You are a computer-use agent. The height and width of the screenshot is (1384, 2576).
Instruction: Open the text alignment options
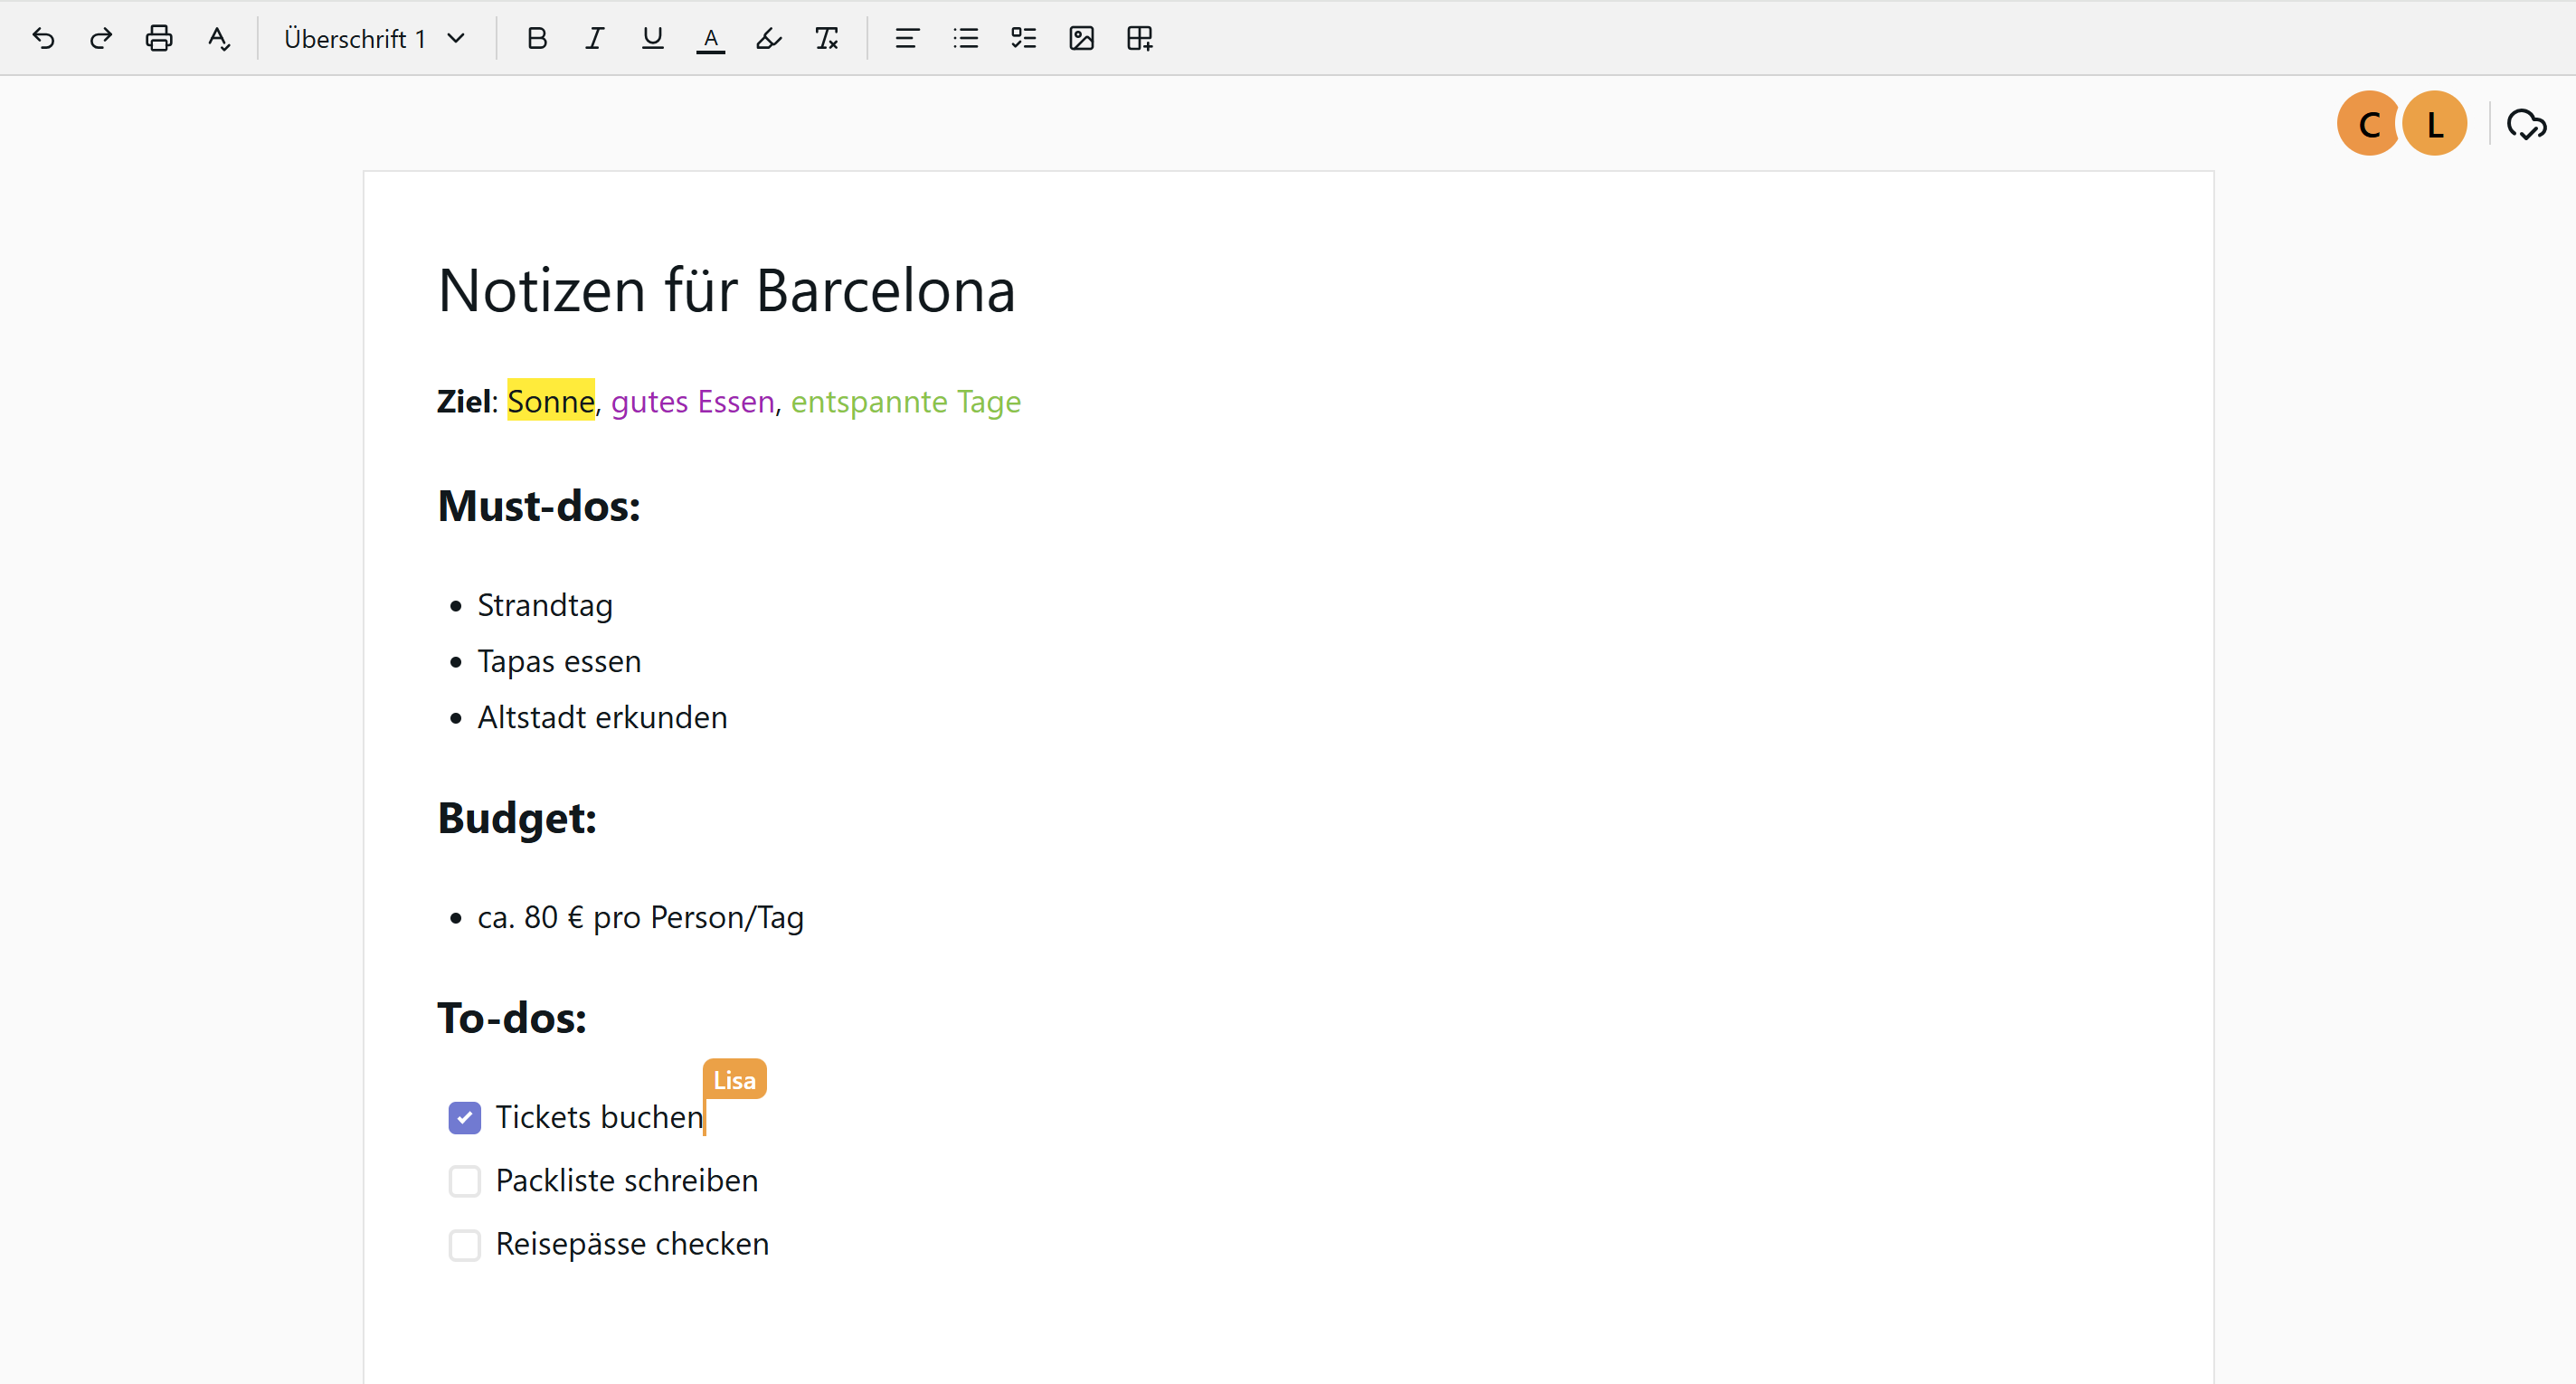[907, 38]
